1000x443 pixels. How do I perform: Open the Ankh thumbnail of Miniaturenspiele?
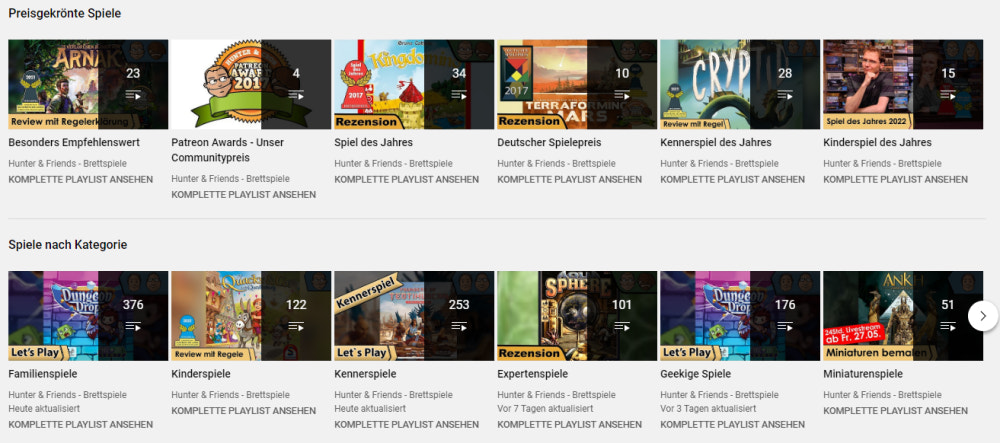903,316
